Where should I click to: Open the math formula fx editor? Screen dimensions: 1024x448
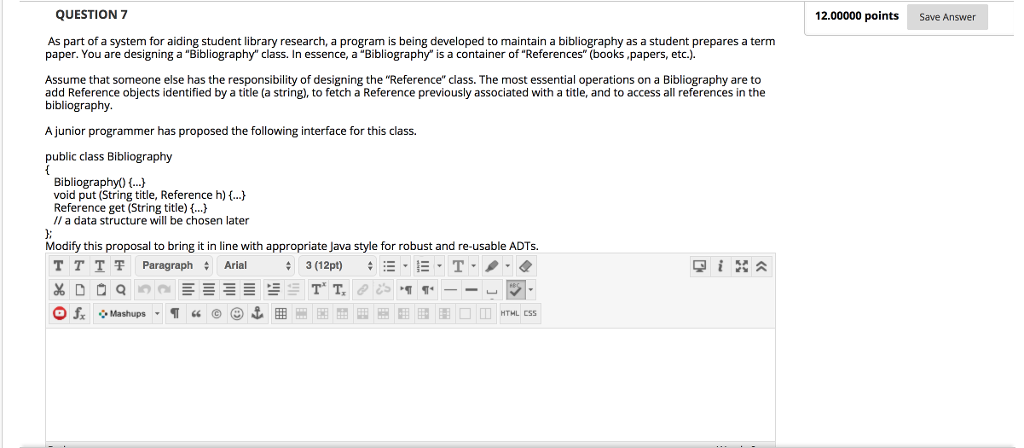[78, 314]
